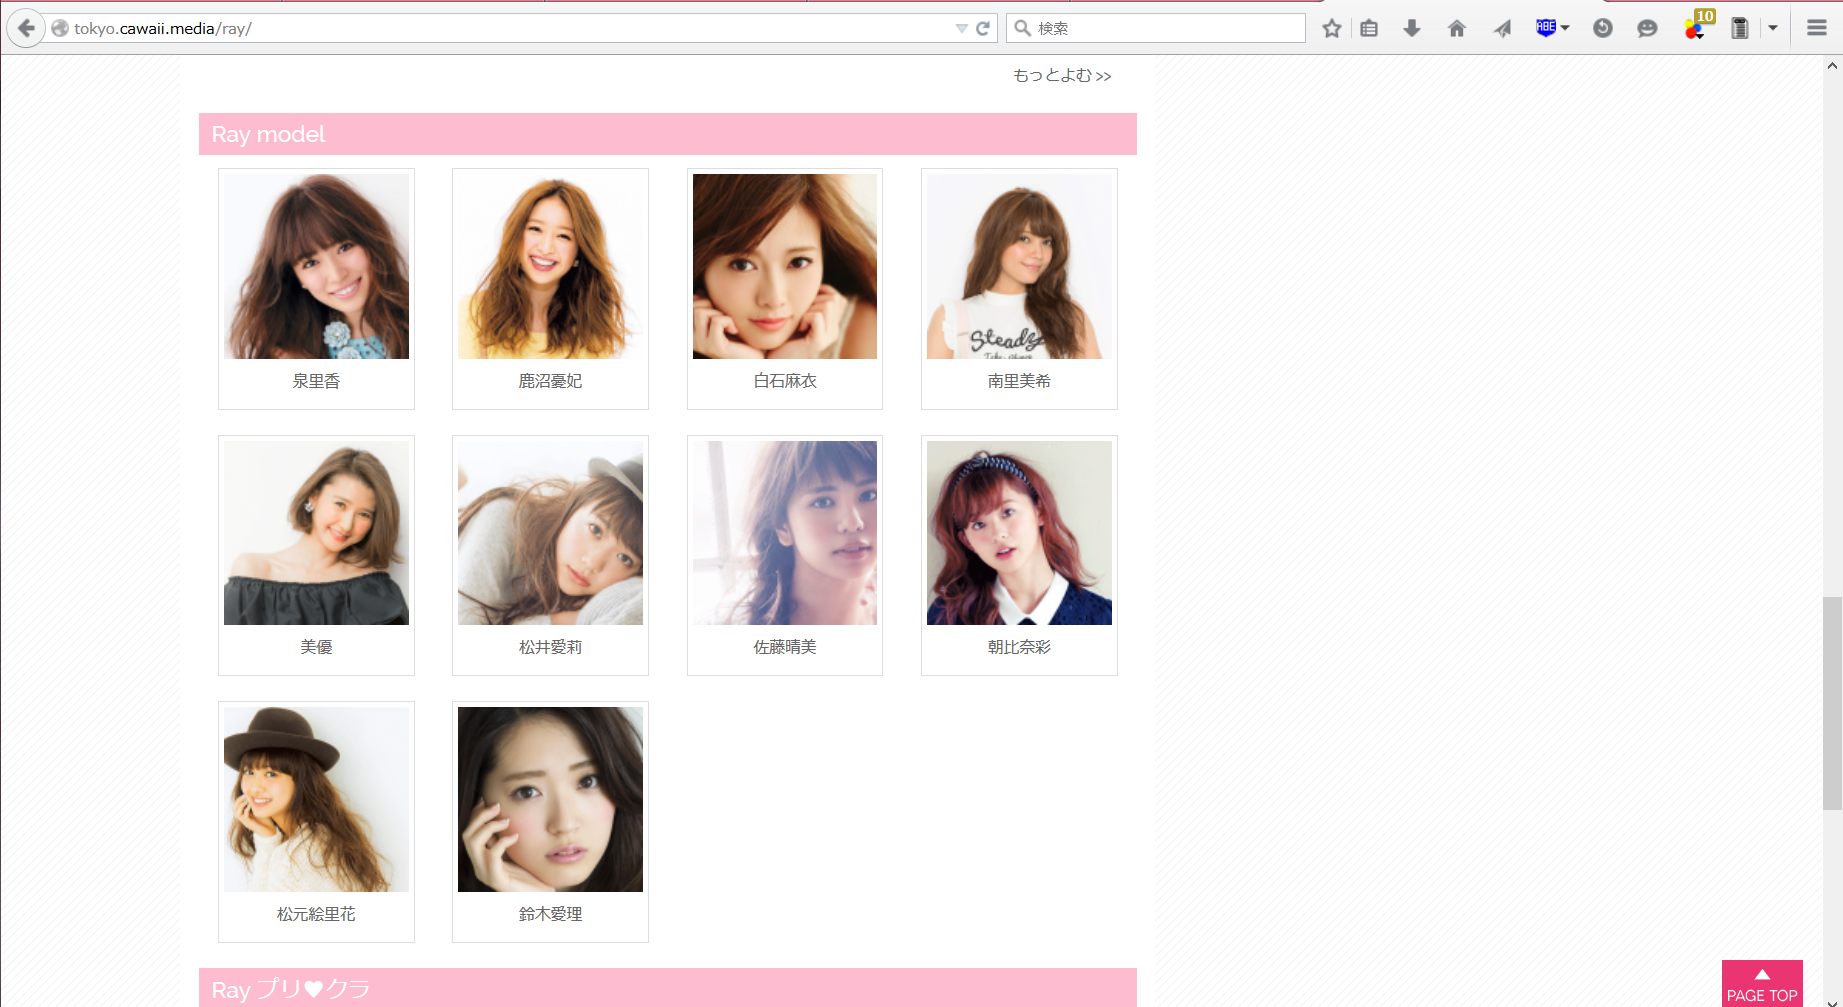Go to the home page icon
1843x1007 pixels.
point(1457,28)
